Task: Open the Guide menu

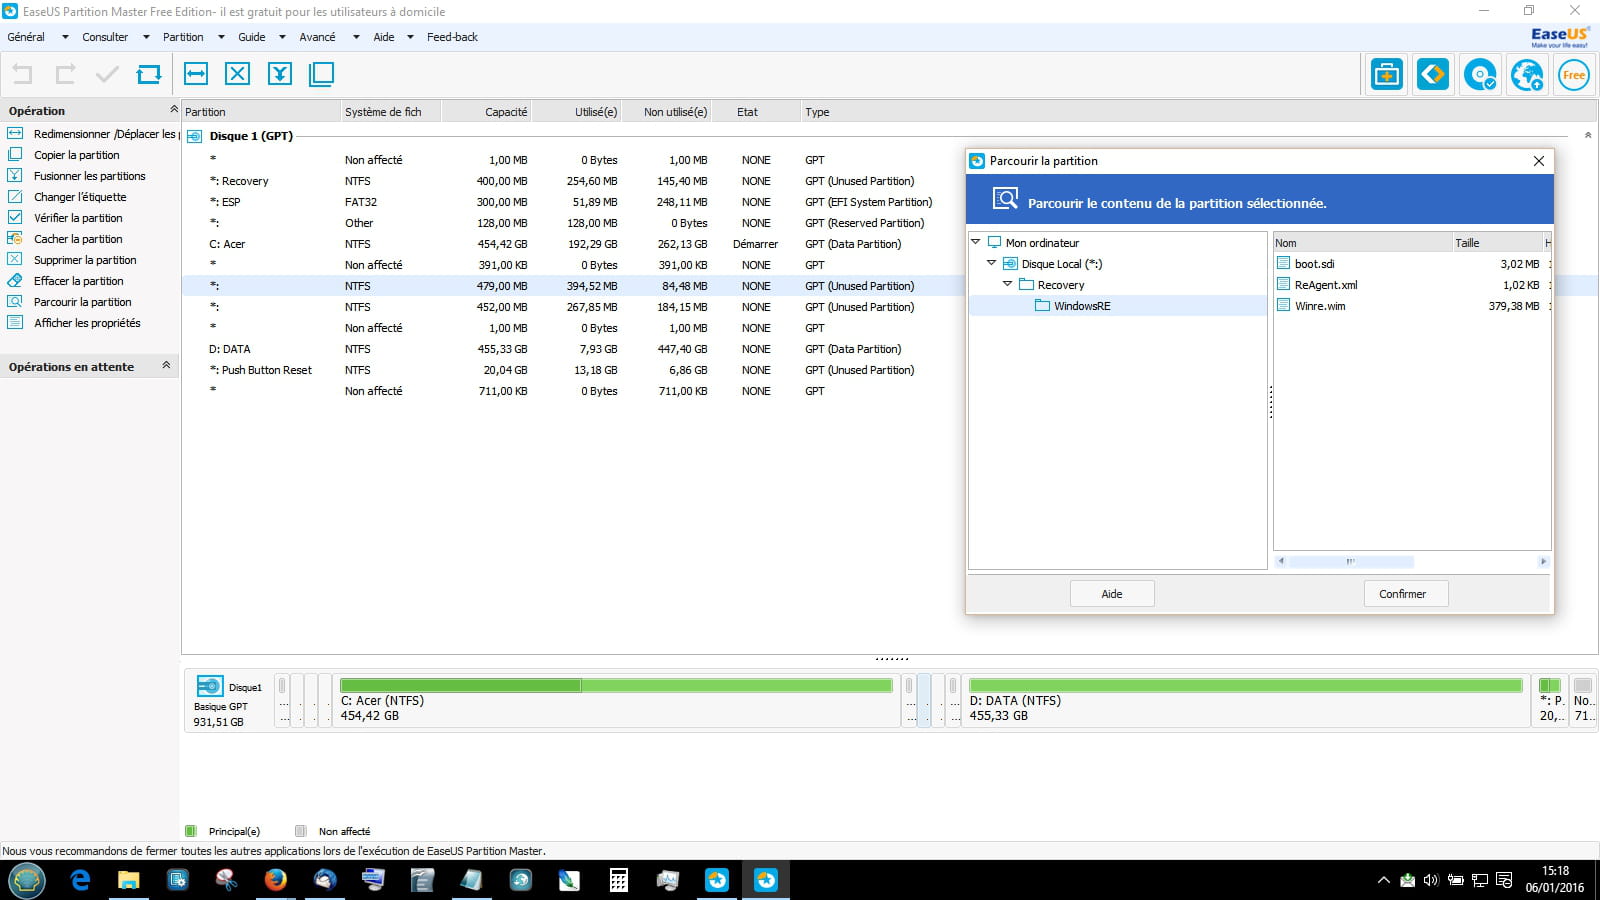Action: (252, 37)
